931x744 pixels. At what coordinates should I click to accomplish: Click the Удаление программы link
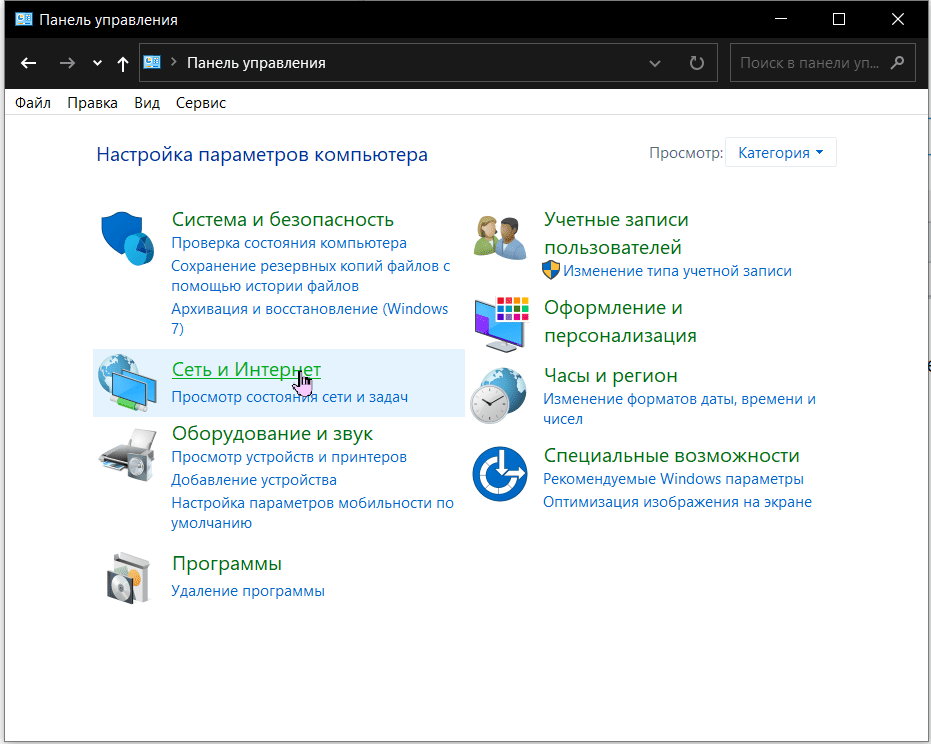(248, 591)
